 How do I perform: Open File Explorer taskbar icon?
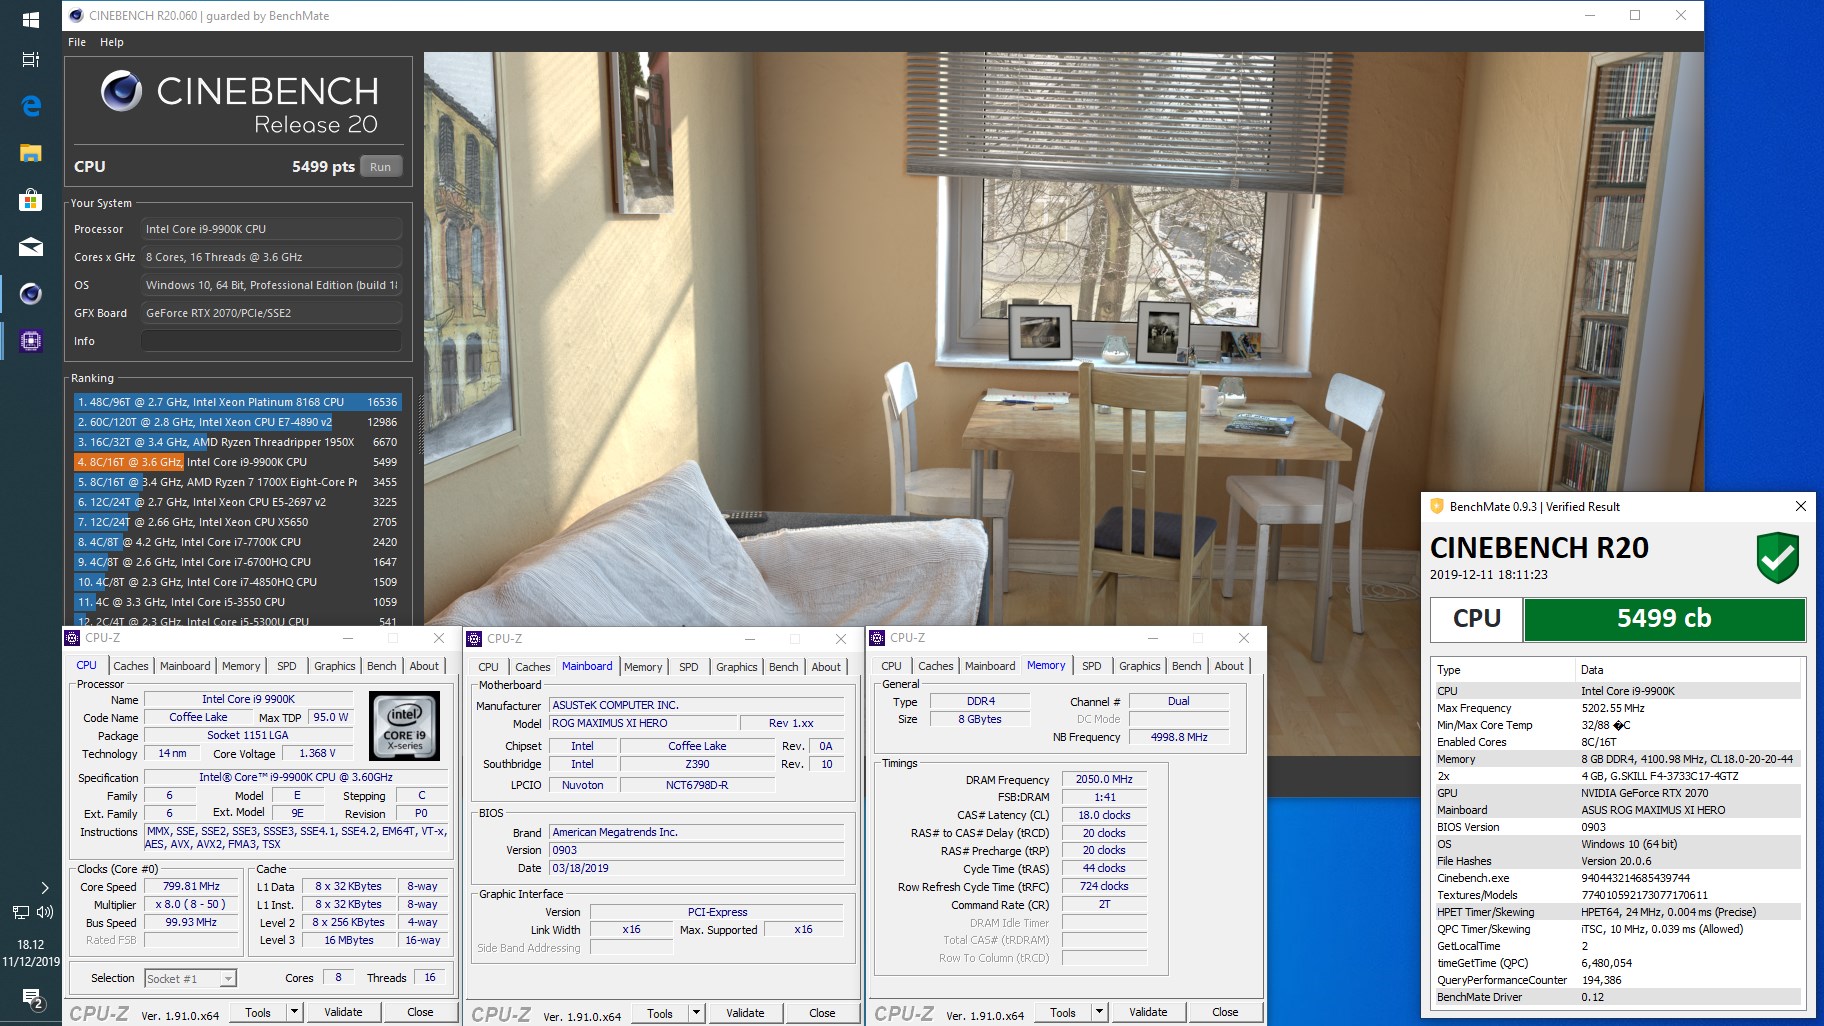pyautogui.click(x=30, y=153)
